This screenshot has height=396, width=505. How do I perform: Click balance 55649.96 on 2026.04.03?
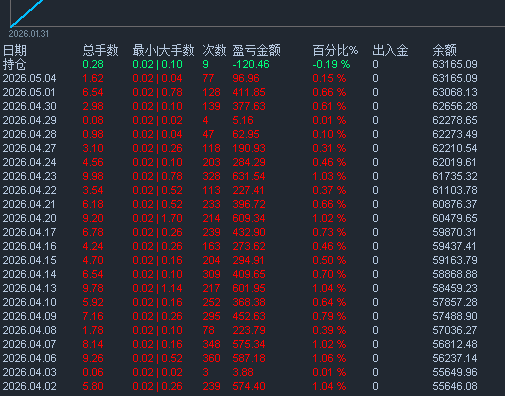coord(455,372)
